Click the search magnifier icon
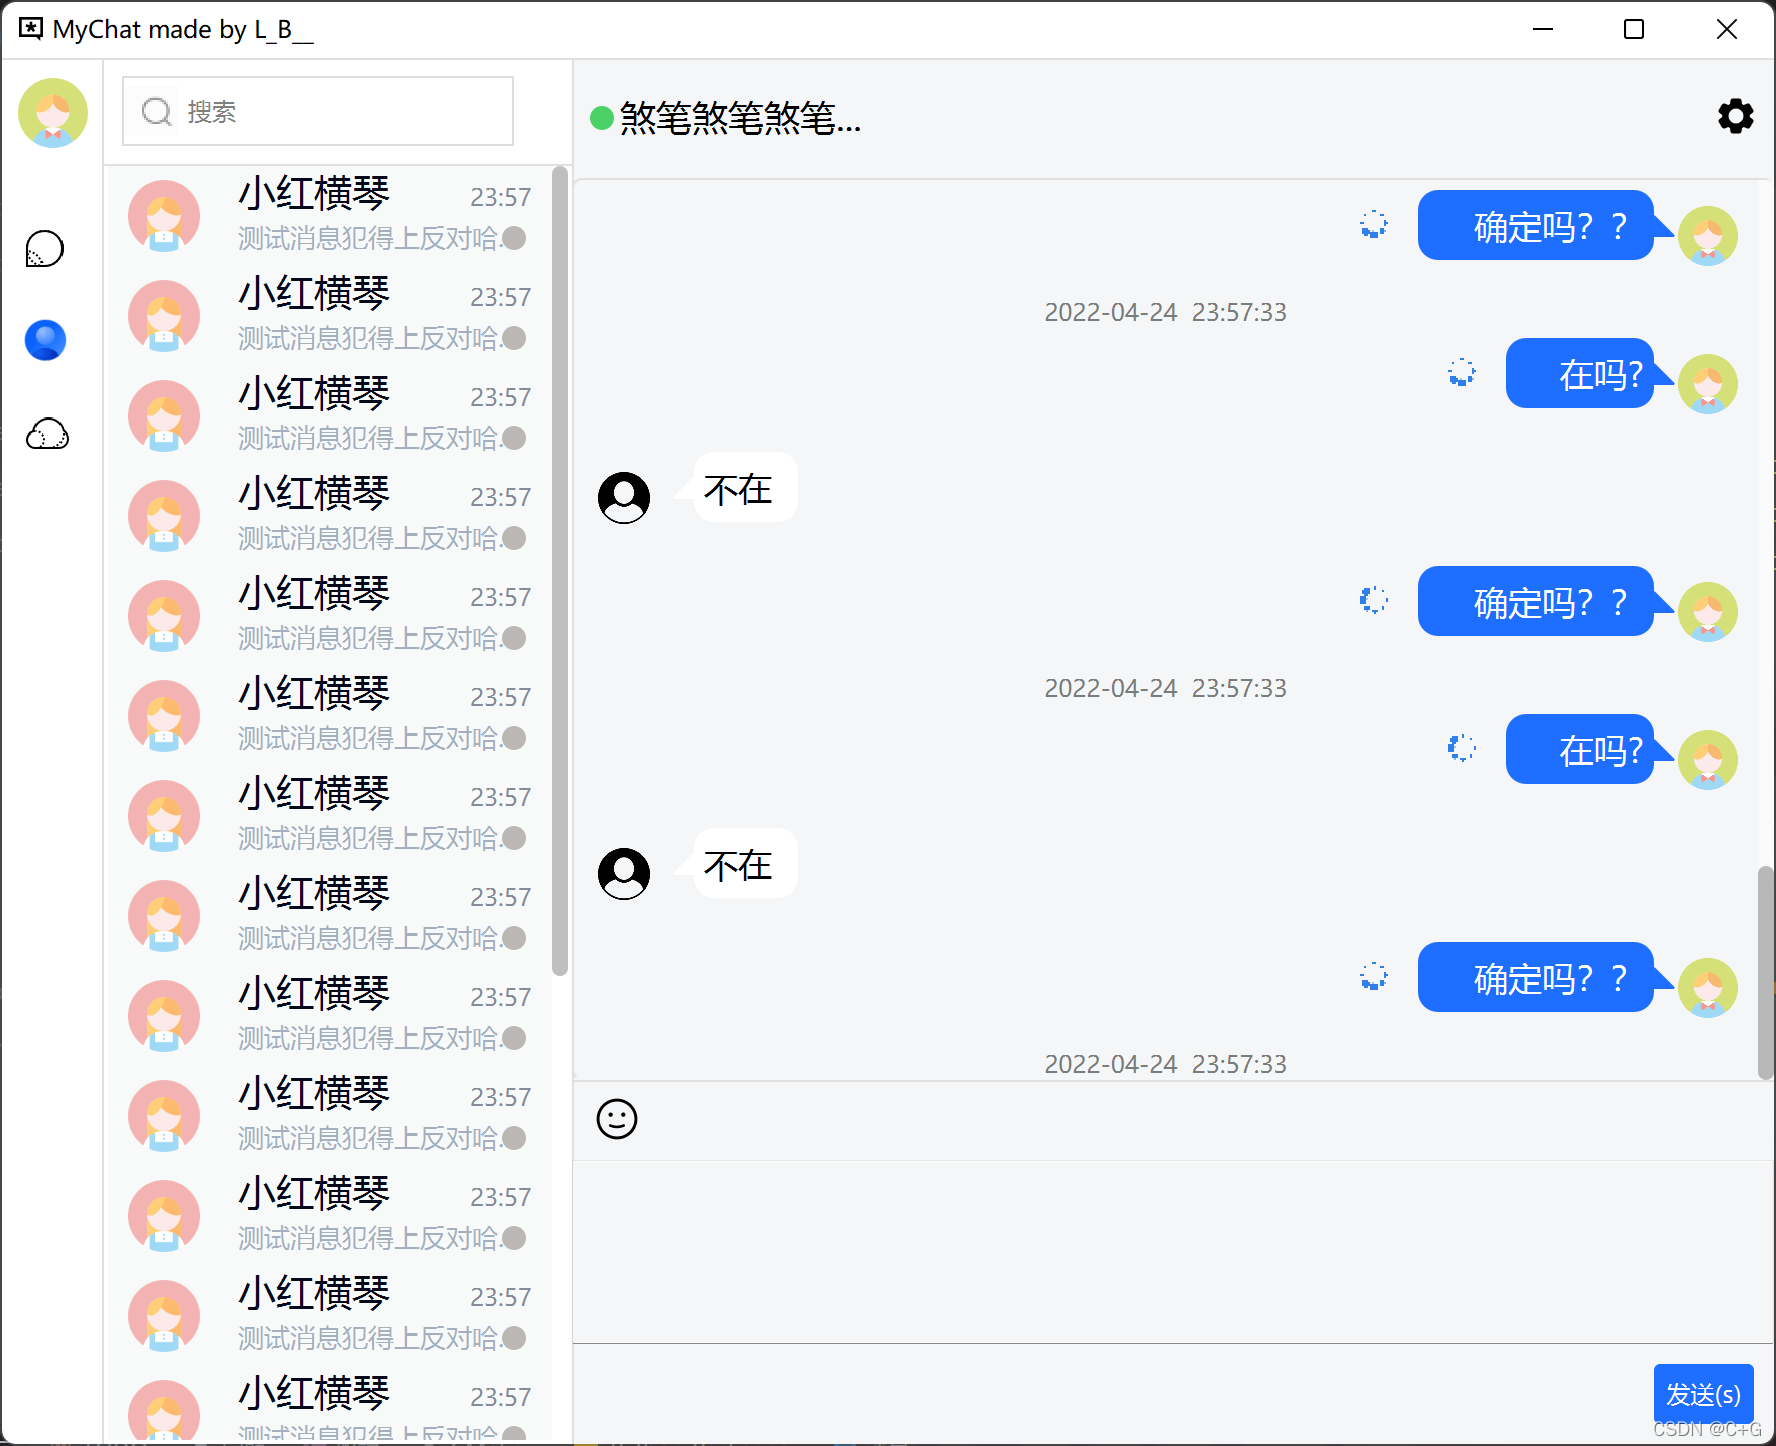Screen dimensions: 1776x1446 click(156, 111)
